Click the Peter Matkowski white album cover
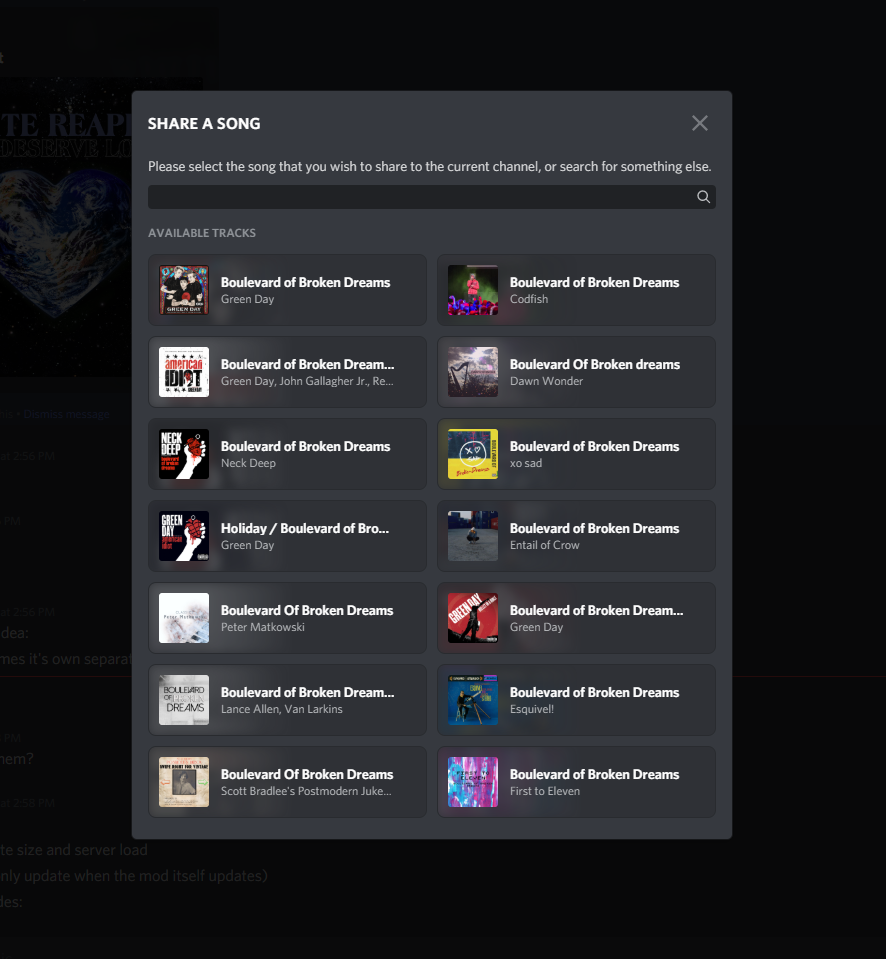This screenshot has width=886, height=959. pyautogui.click(x=184, y=618)
